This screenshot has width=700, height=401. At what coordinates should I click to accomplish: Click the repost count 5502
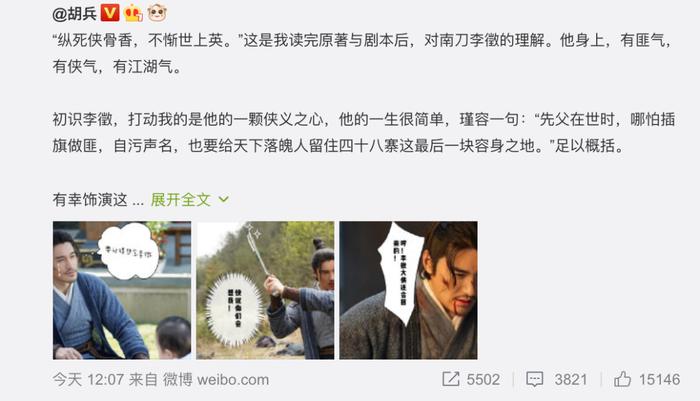(483, 380)
